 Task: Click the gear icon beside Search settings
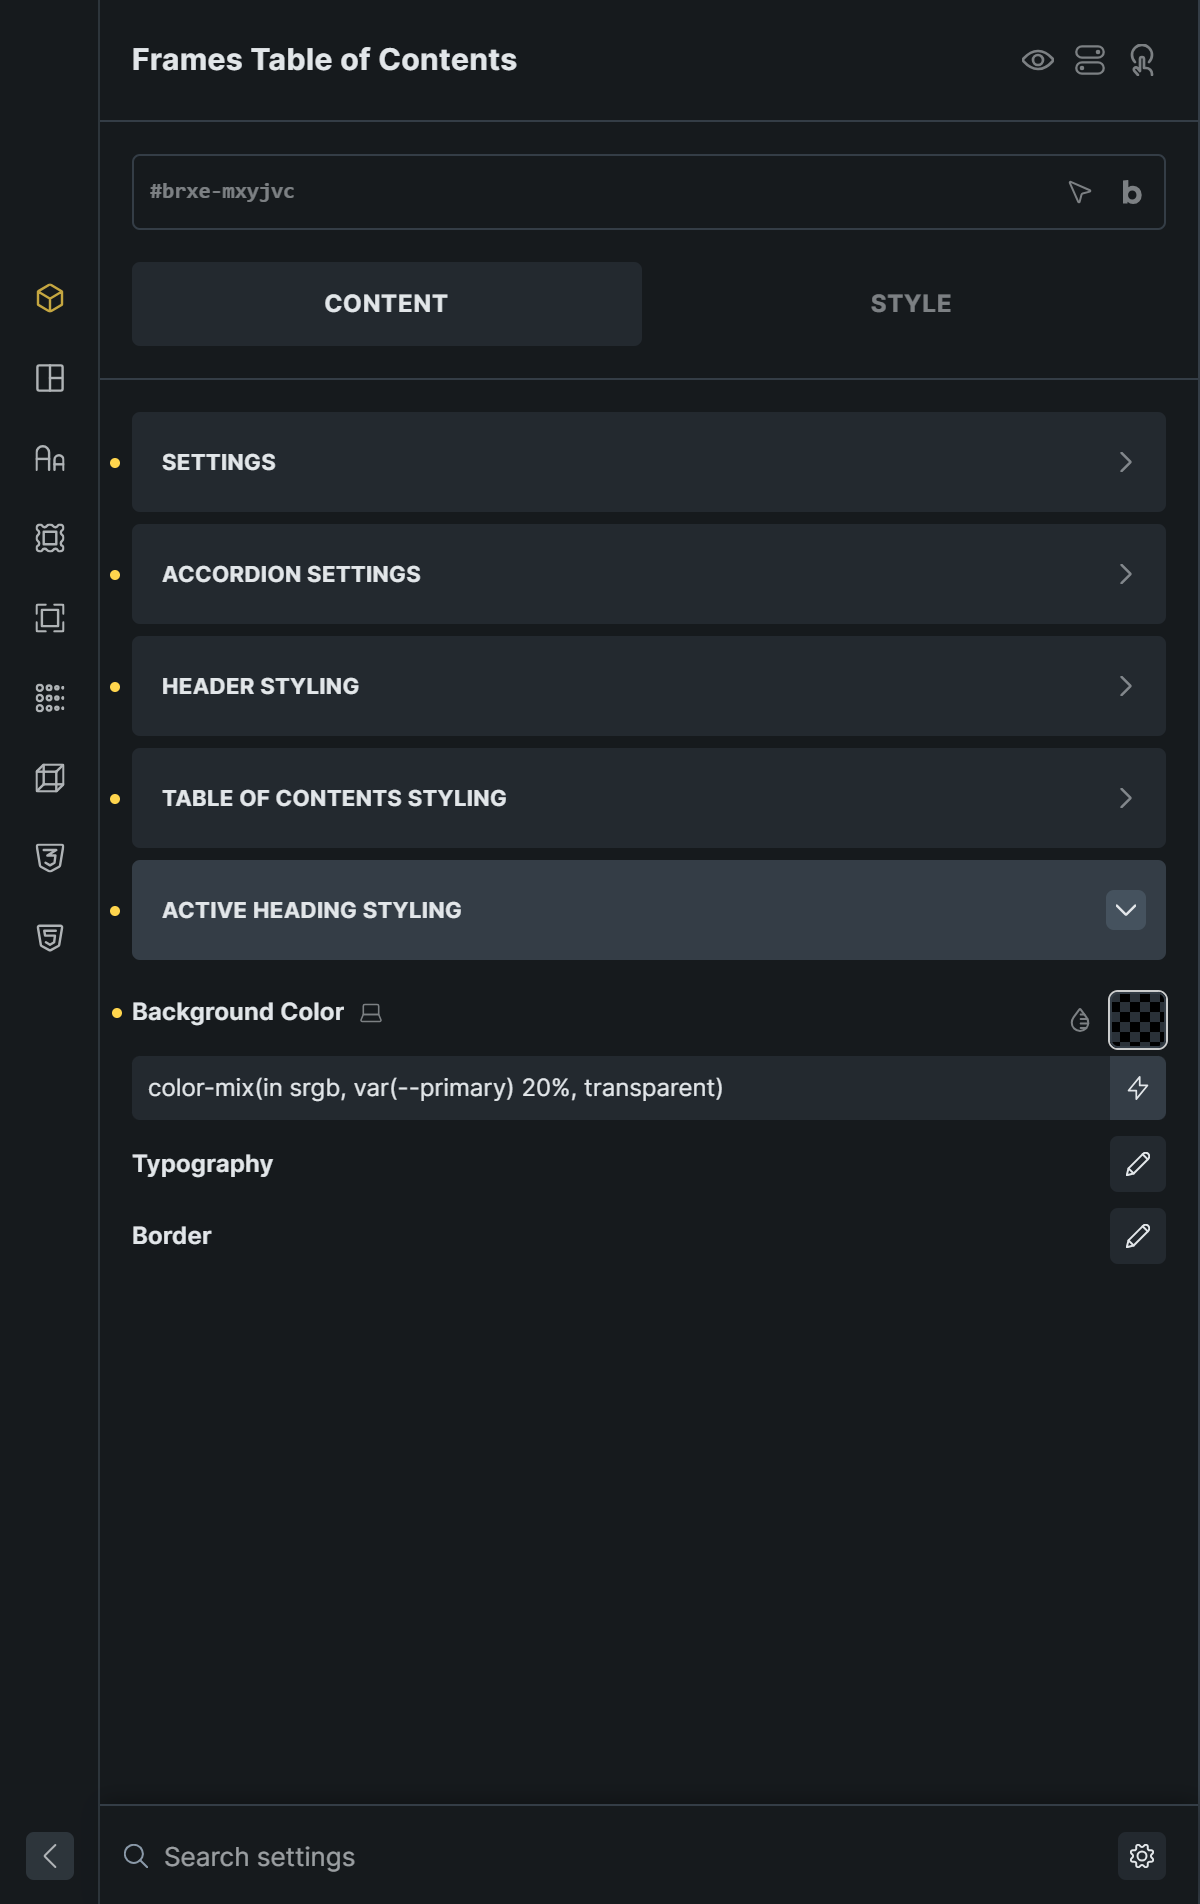(1142, 1856)
